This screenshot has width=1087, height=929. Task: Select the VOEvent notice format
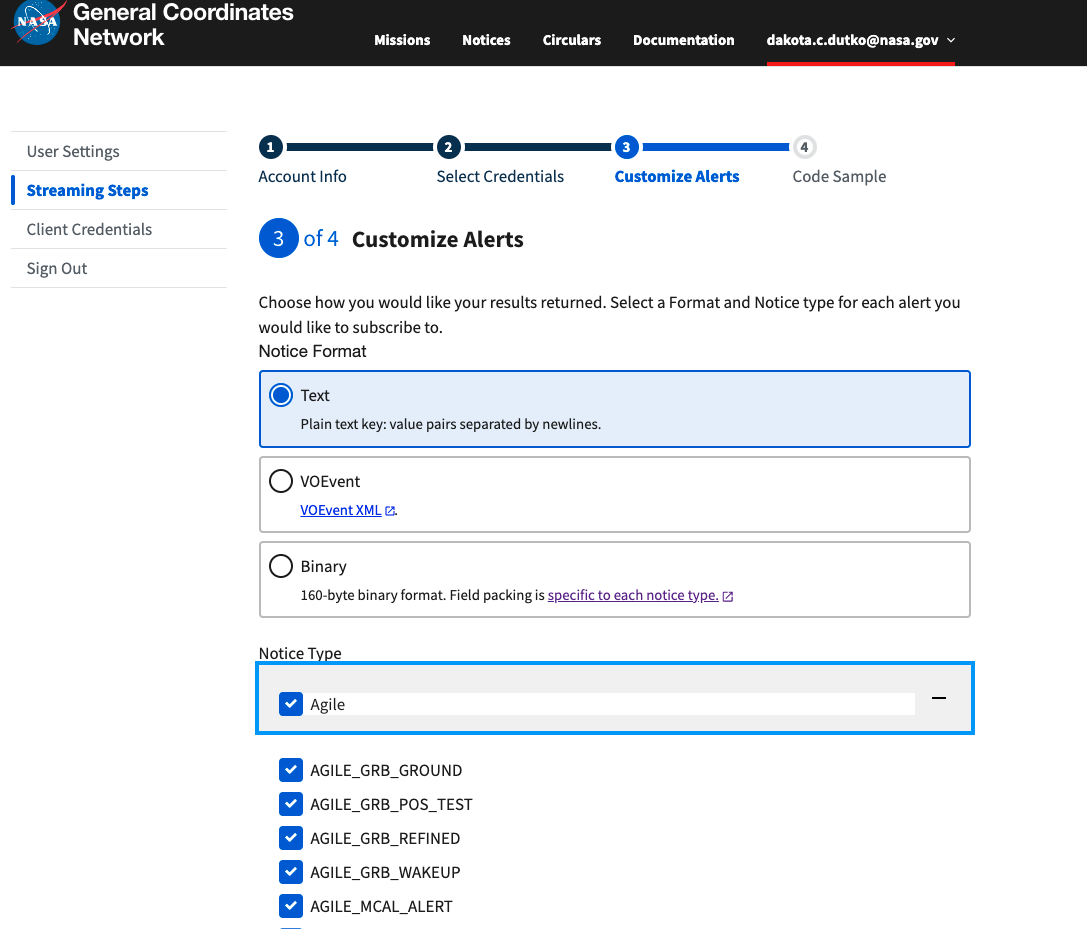[281, 481]
